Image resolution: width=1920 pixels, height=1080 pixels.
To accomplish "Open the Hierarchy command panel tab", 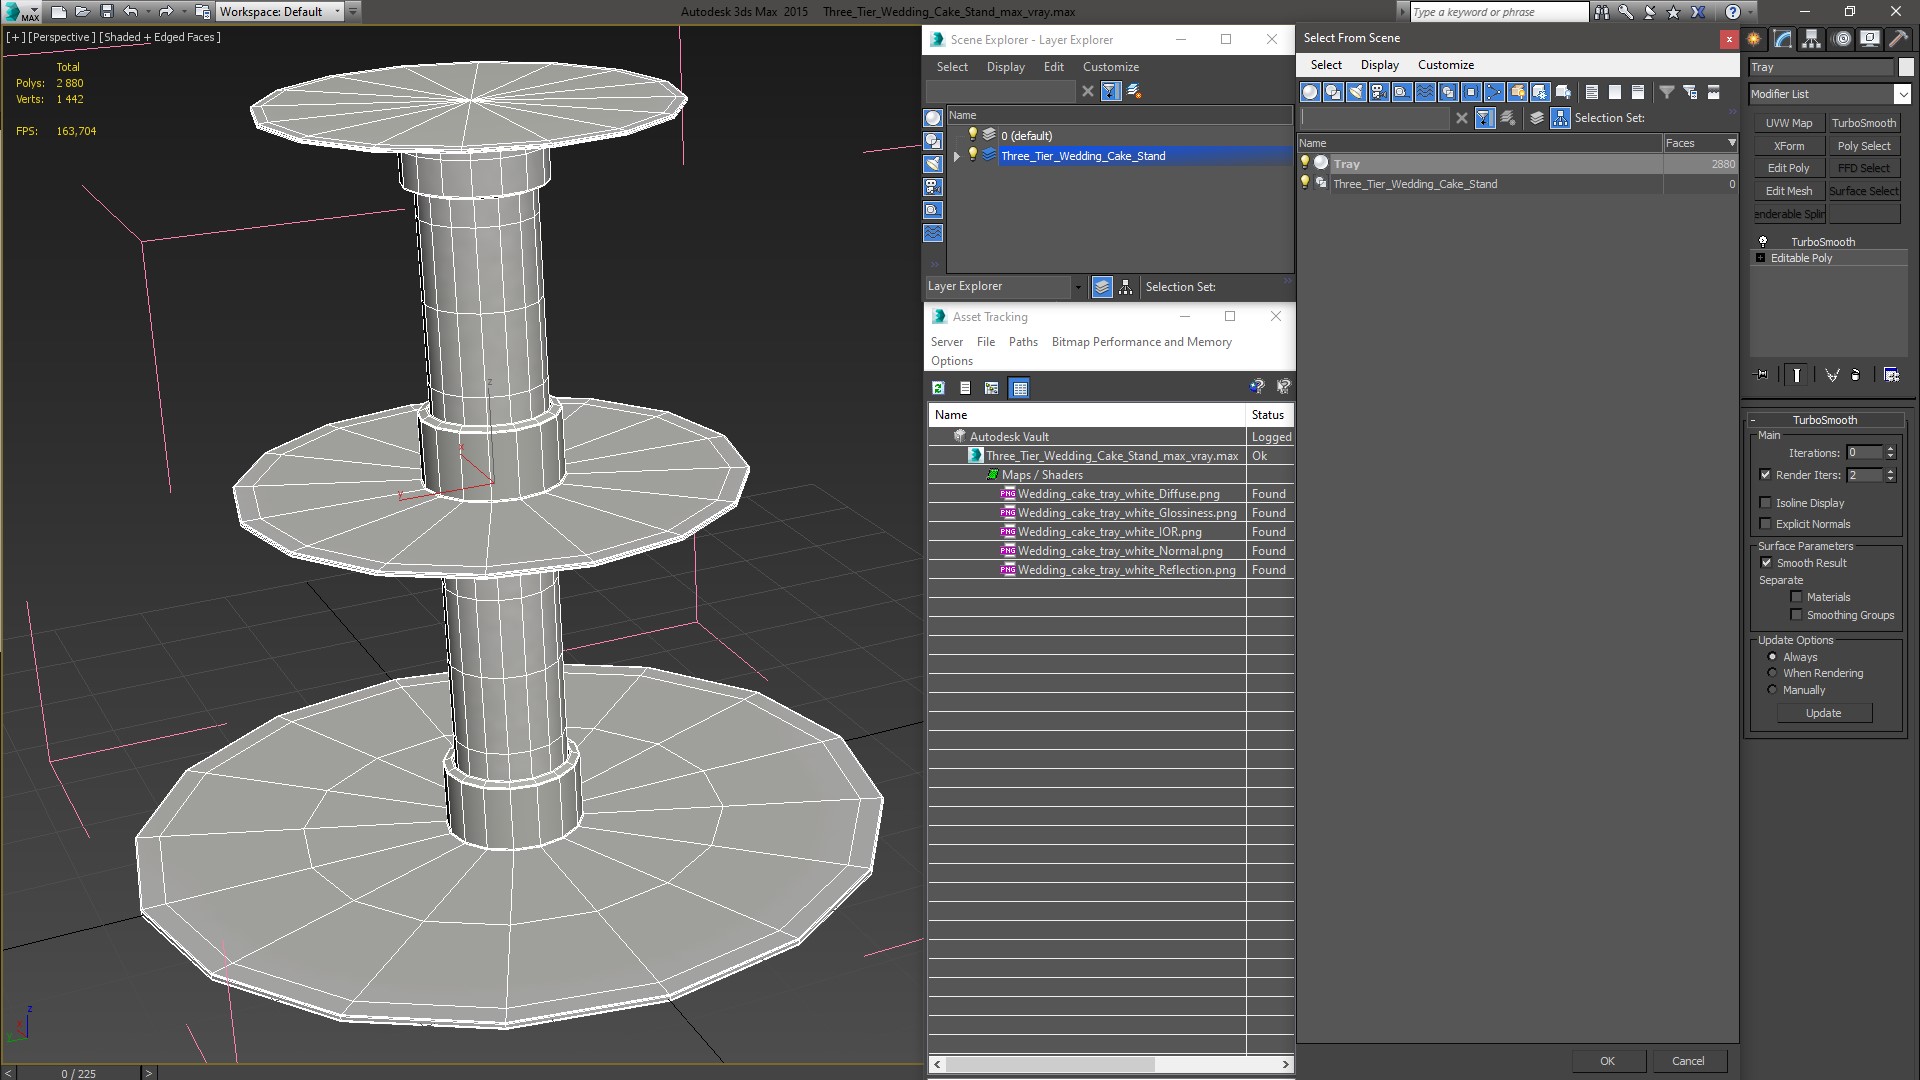I will [1811, 39].
